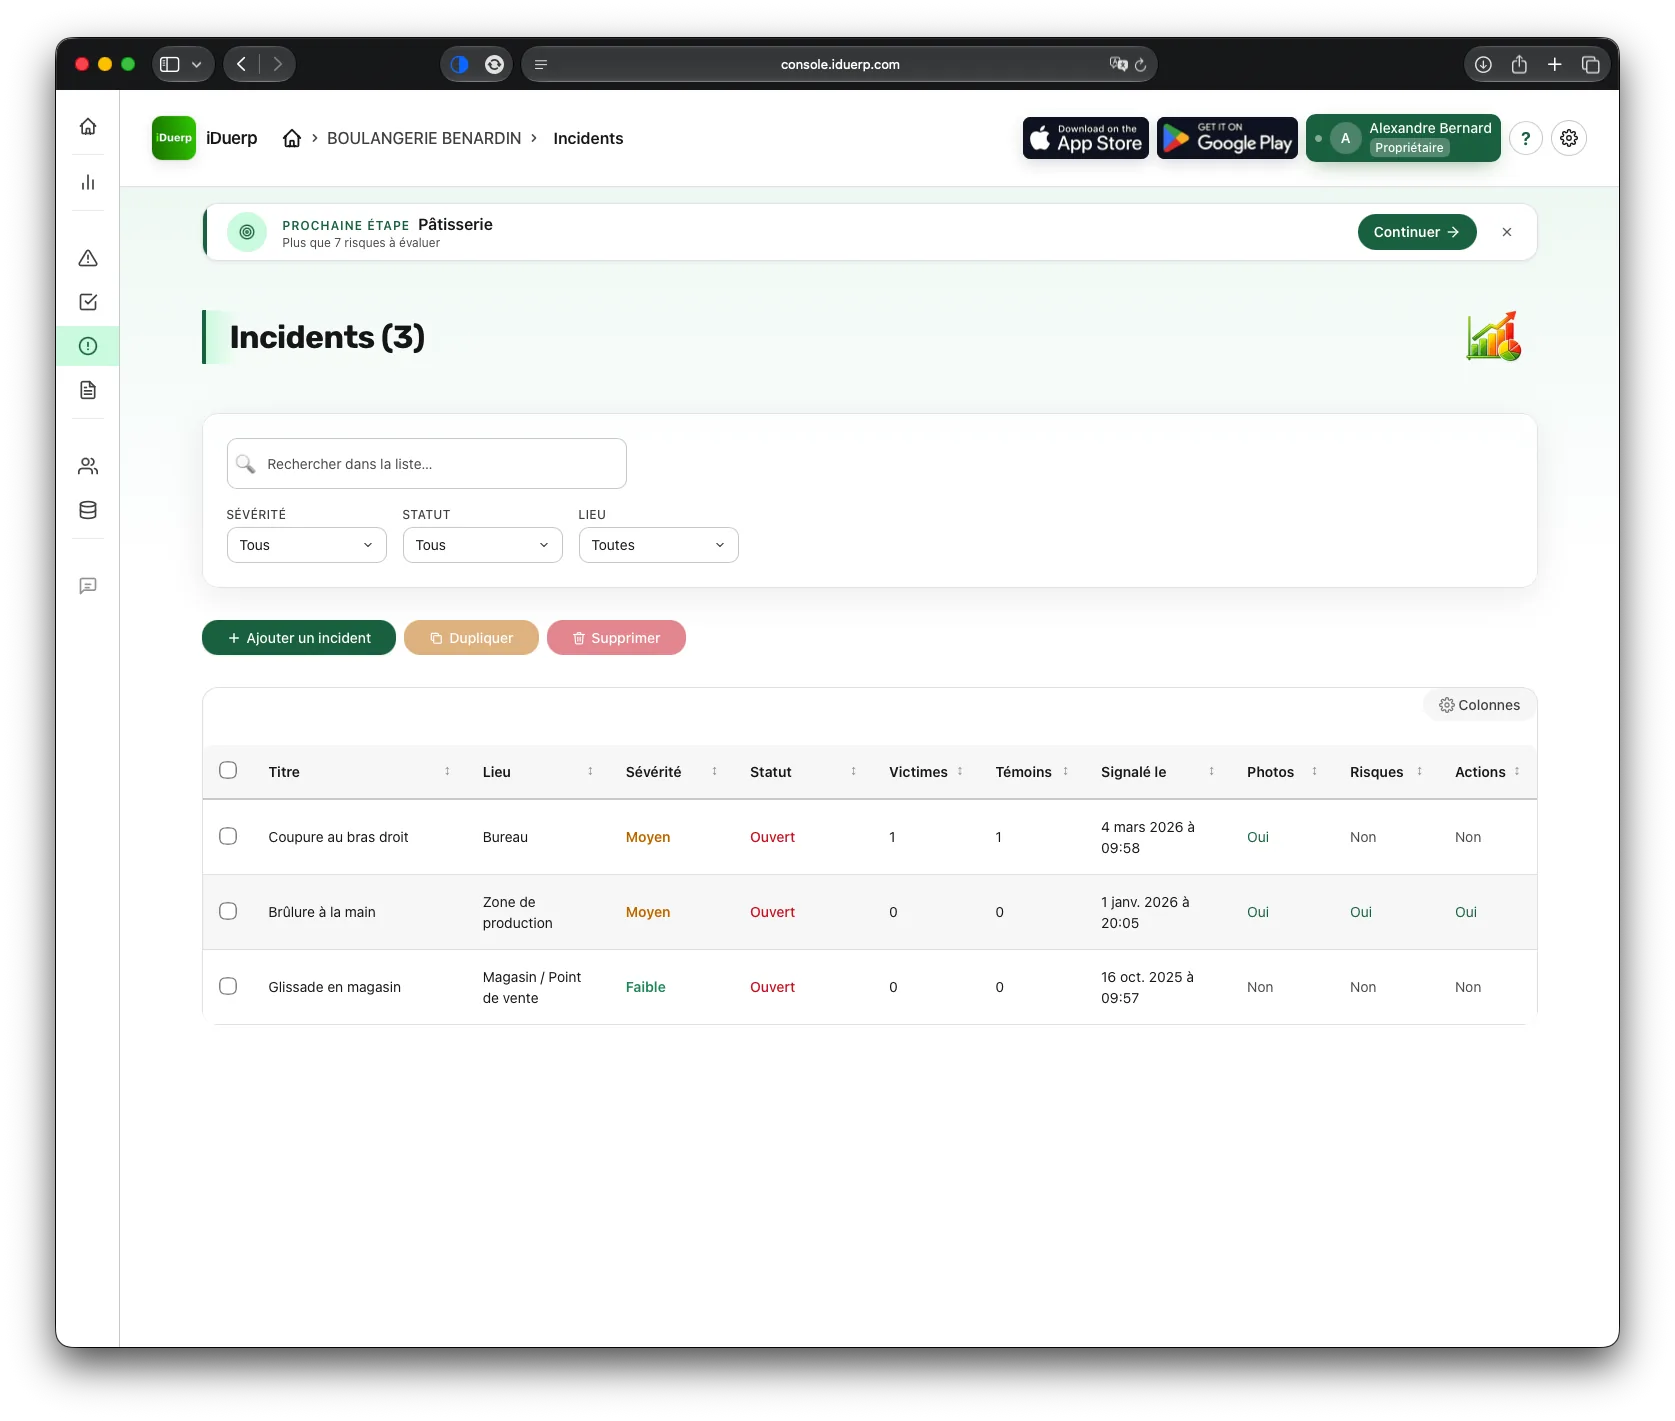This screenshot has height=1421, width=1675.
Task: Select all incidents with header checkbox
Action: 228,770
